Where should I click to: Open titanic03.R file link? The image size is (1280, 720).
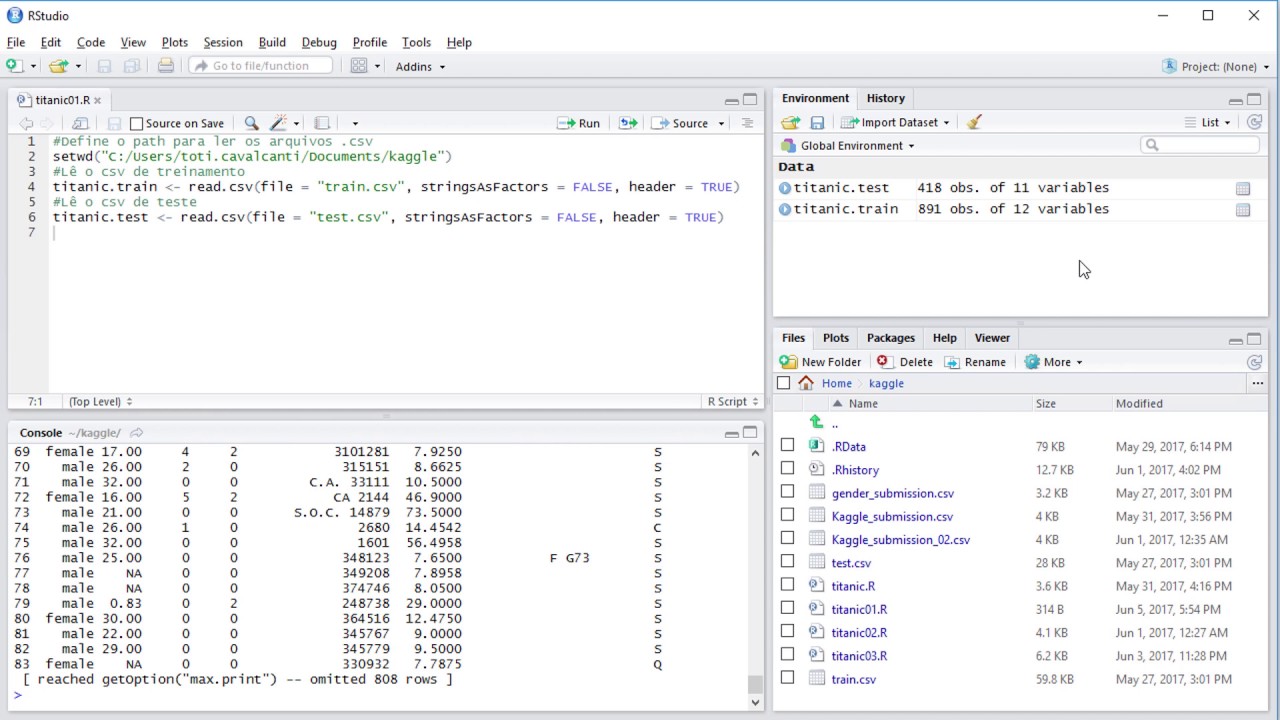pos(859,656)
